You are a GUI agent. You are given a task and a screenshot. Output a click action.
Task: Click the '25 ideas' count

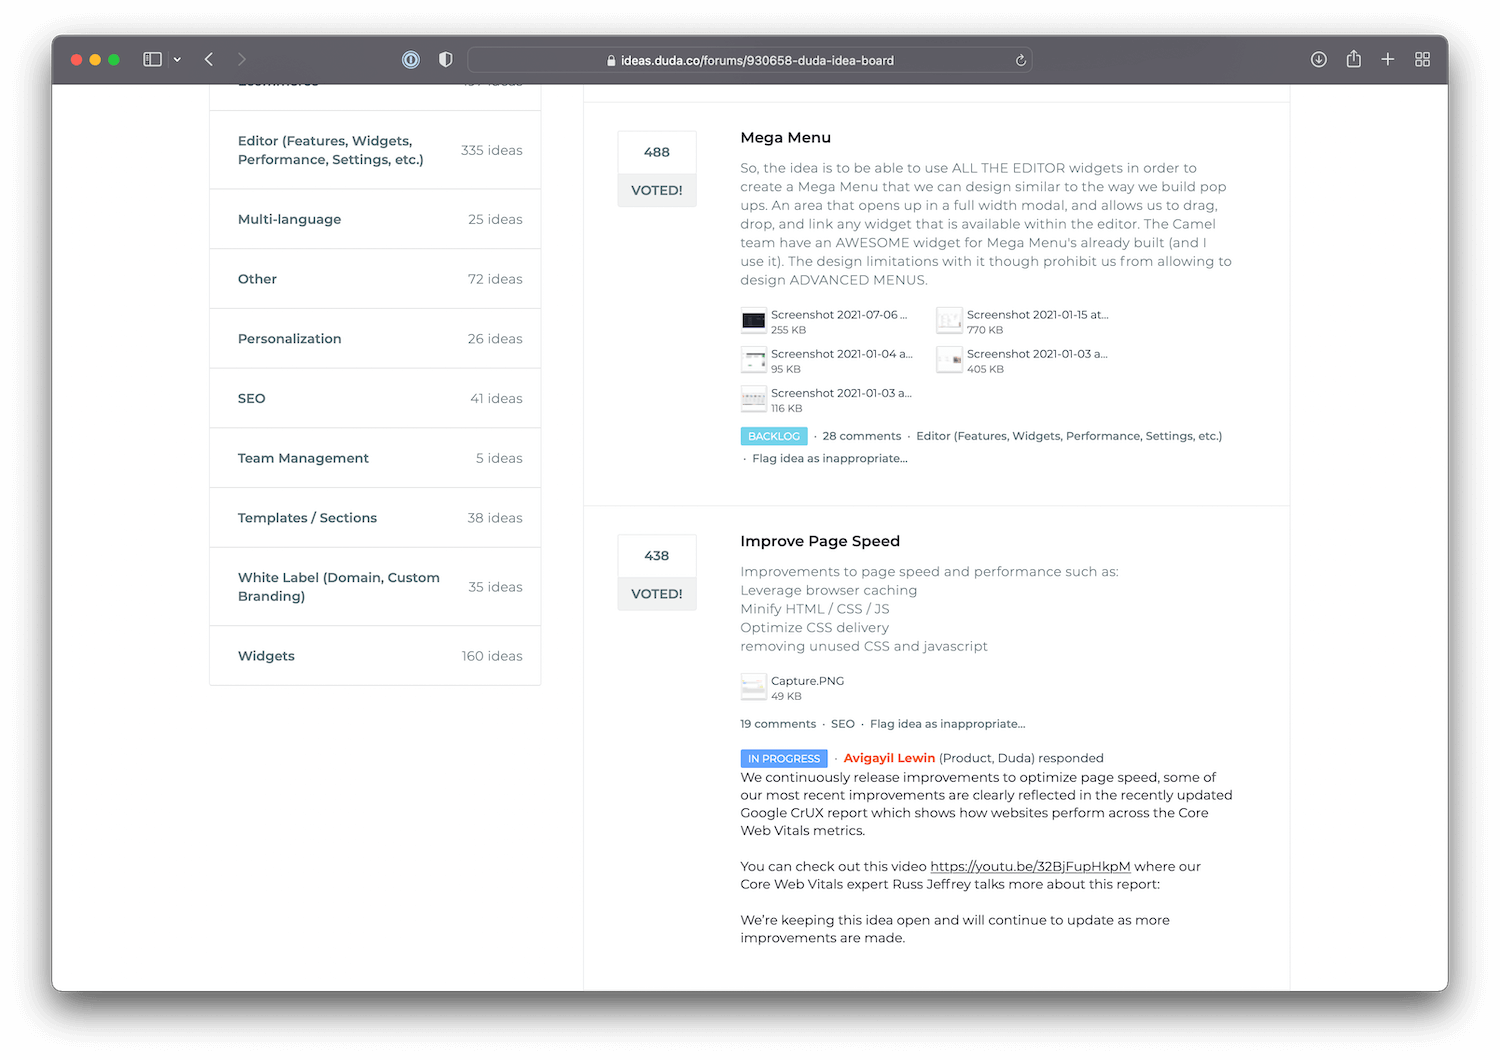[x=495, y=219]
